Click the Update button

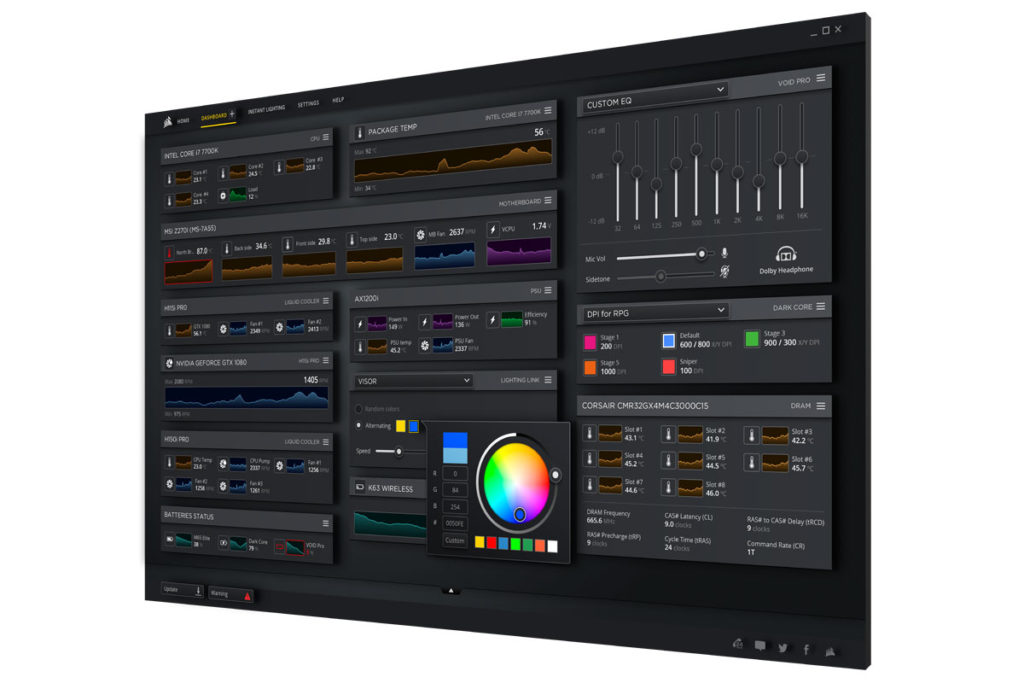point(182,591)
